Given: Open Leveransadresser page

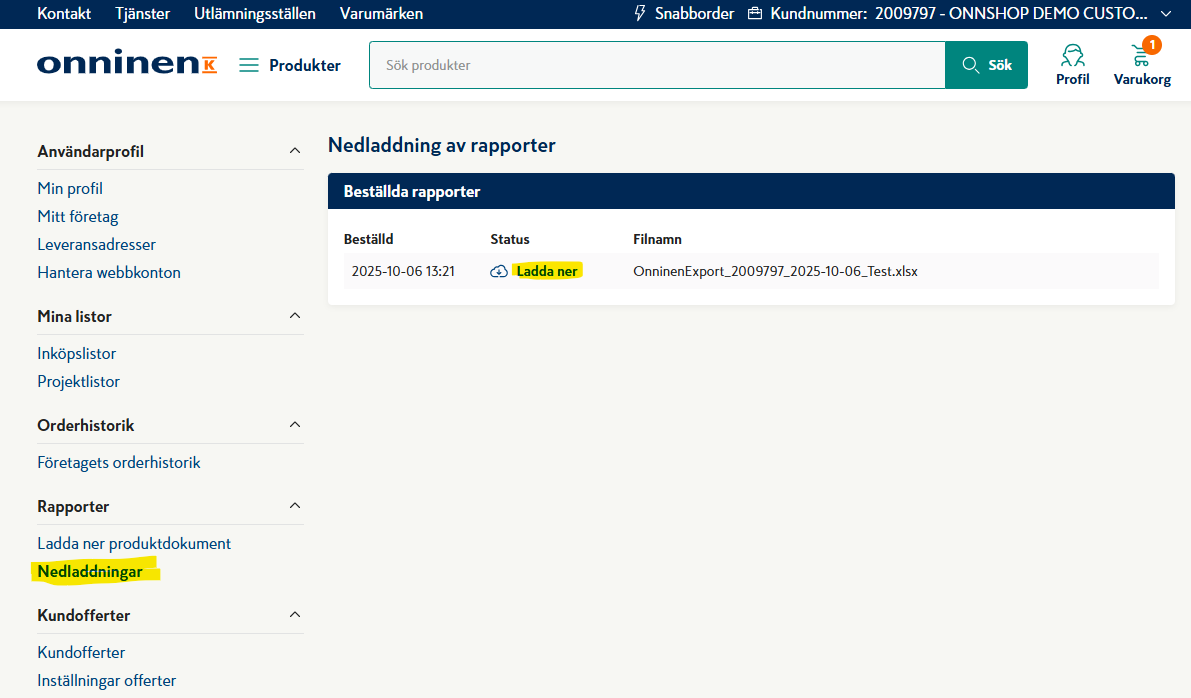Looking at the screenshot, I should pos(96,245).
